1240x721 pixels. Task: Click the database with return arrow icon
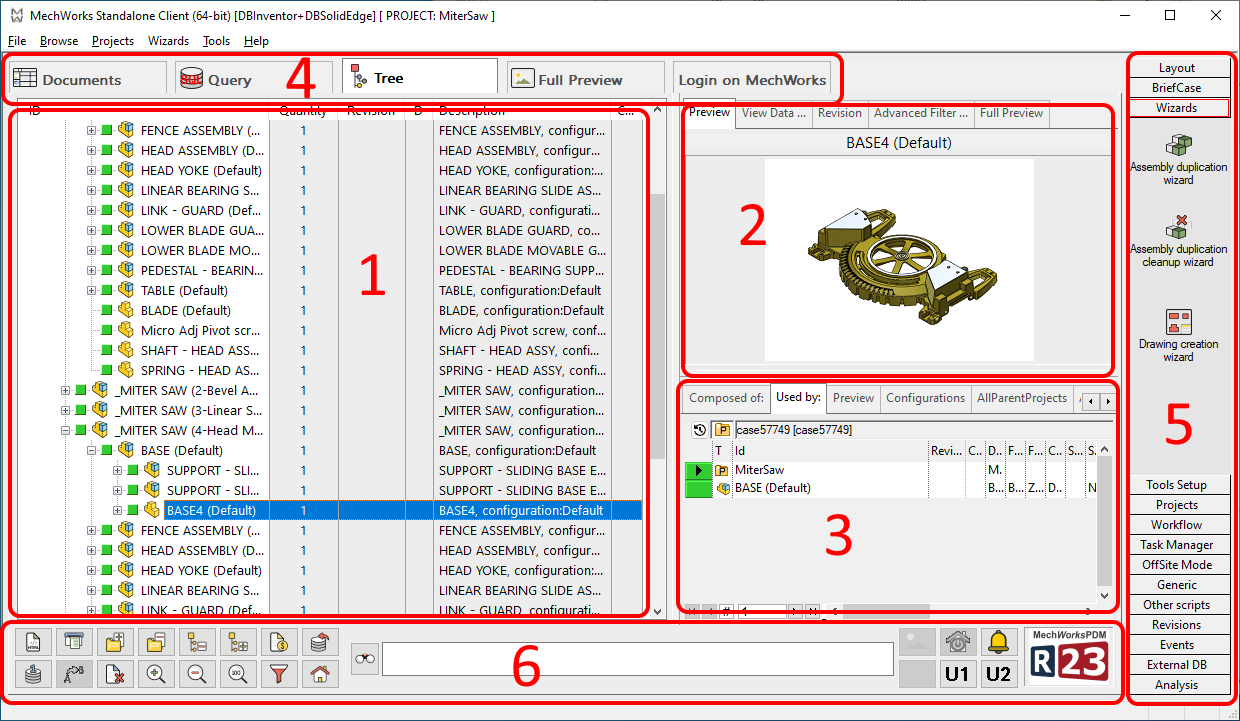pyautogui.click(x=320, y=642)
